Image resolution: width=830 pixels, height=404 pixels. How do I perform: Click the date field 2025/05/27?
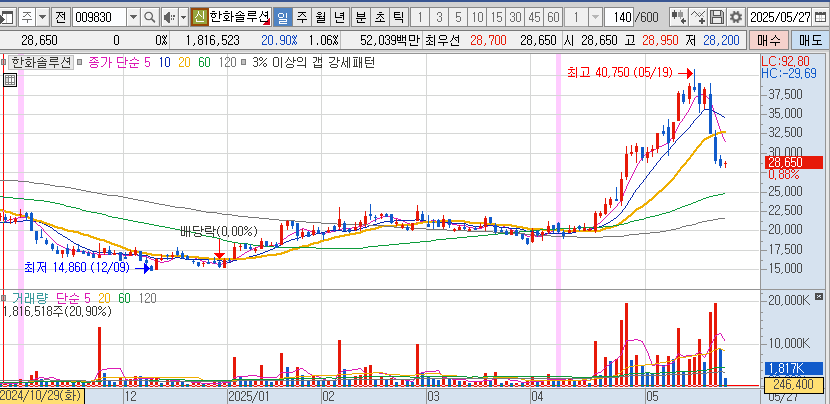(780, 17)
